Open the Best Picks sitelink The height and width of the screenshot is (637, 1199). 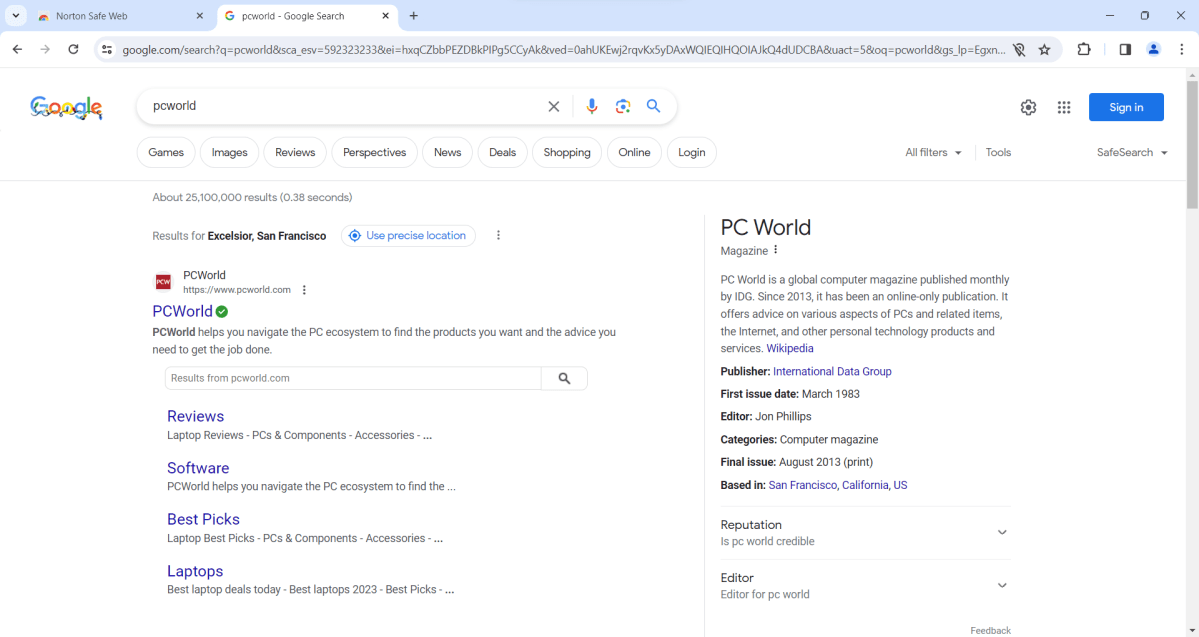203,519
